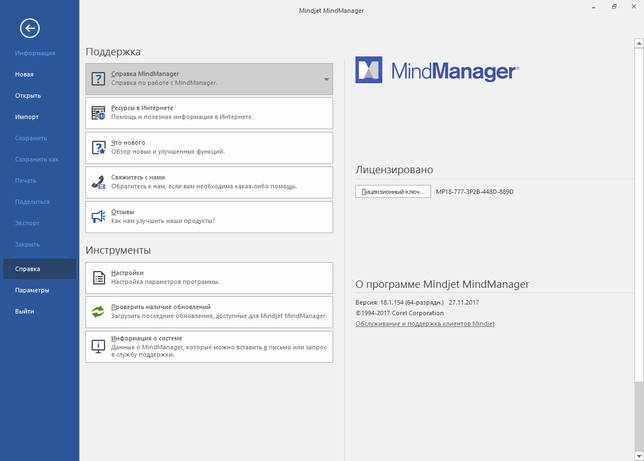Screen dimensions: 644x461
Task: Click the Corel Corporation copyright text
Action: (x=400, y=313)
